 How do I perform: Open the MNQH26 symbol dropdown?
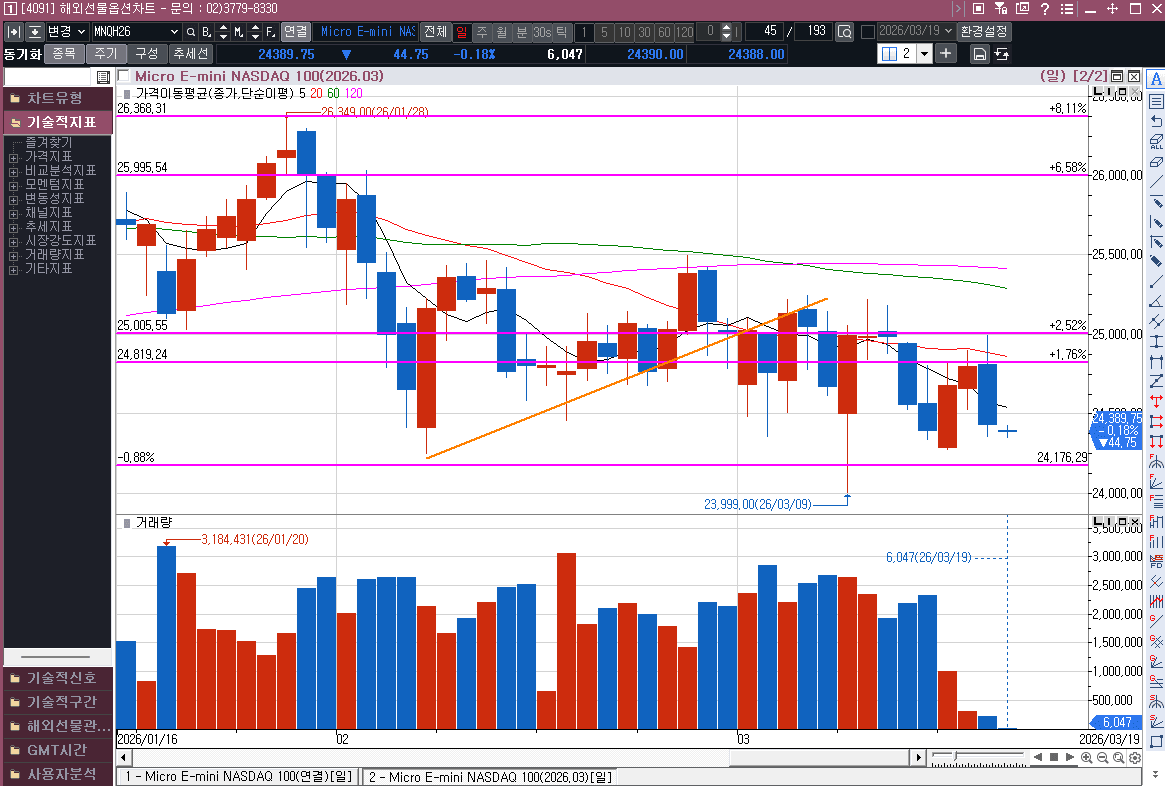pyautogui.click(x=175, y=32)
